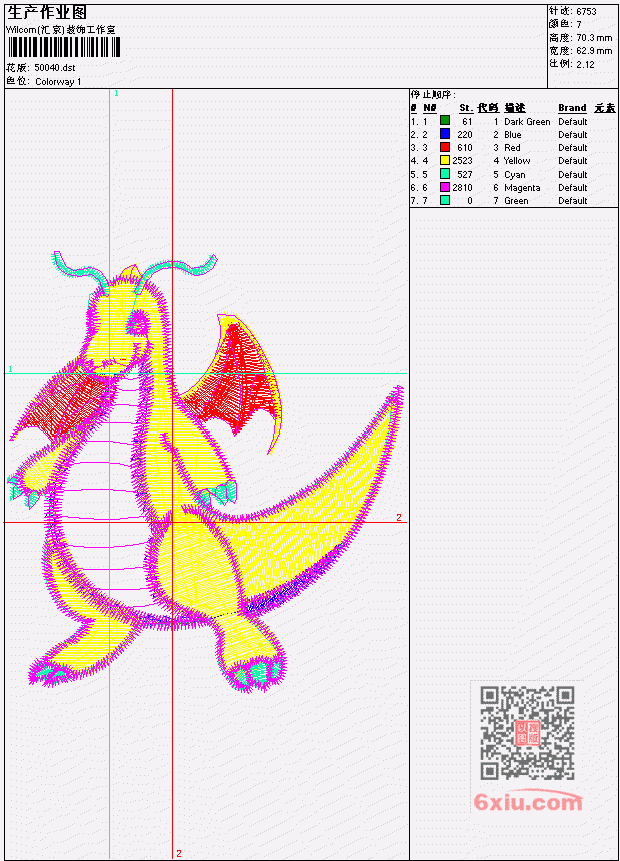Click the '停止顺序:' heading
Screen dimensions: 620x861
point(434,94)
